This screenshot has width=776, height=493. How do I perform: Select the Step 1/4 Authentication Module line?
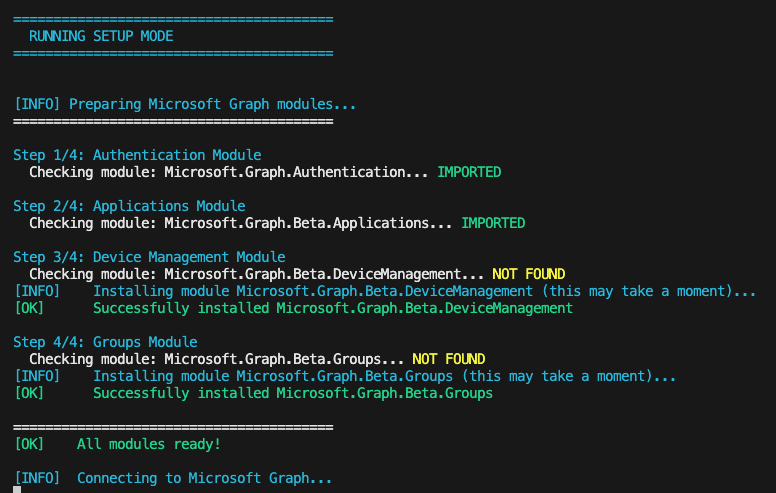pos(137,155)
